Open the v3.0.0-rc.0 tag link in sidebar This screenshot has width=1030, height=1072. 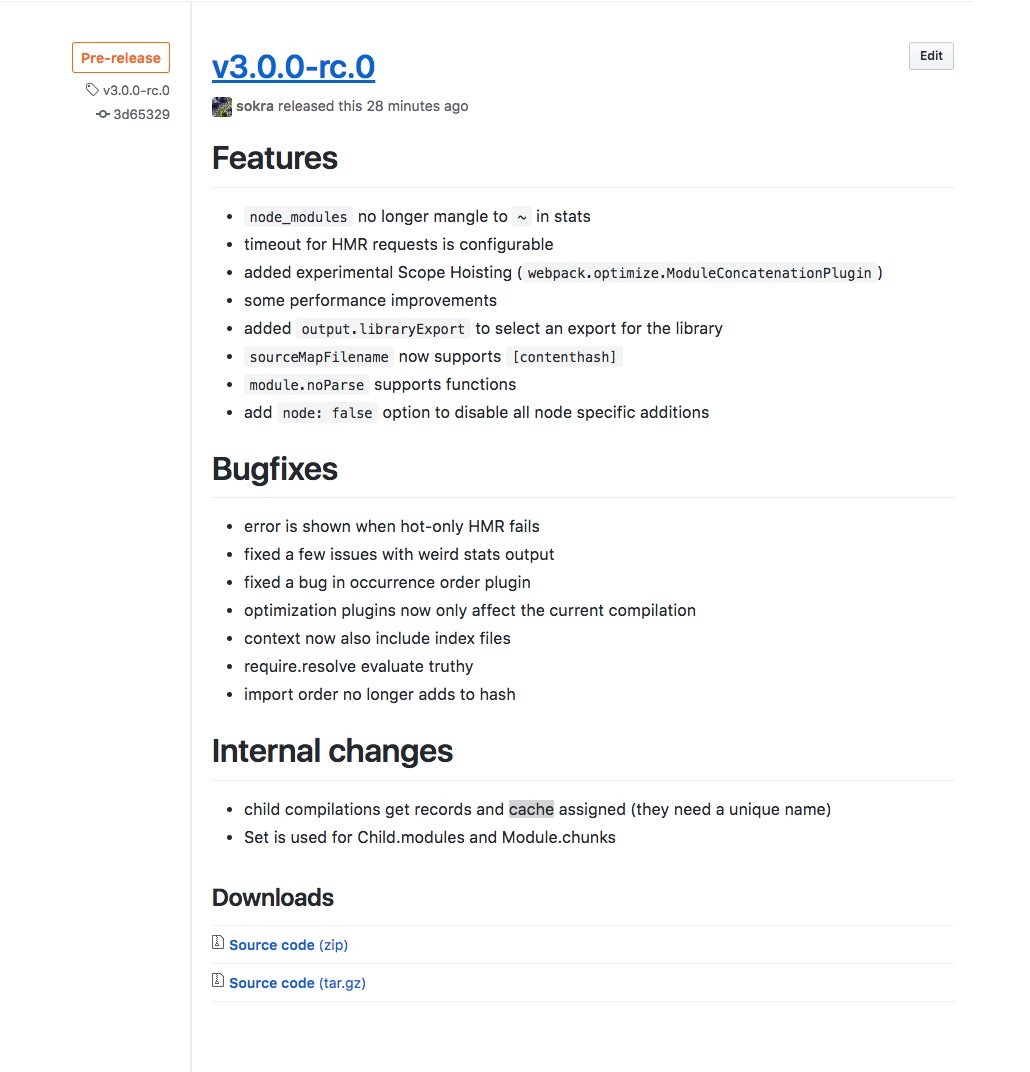136,90
